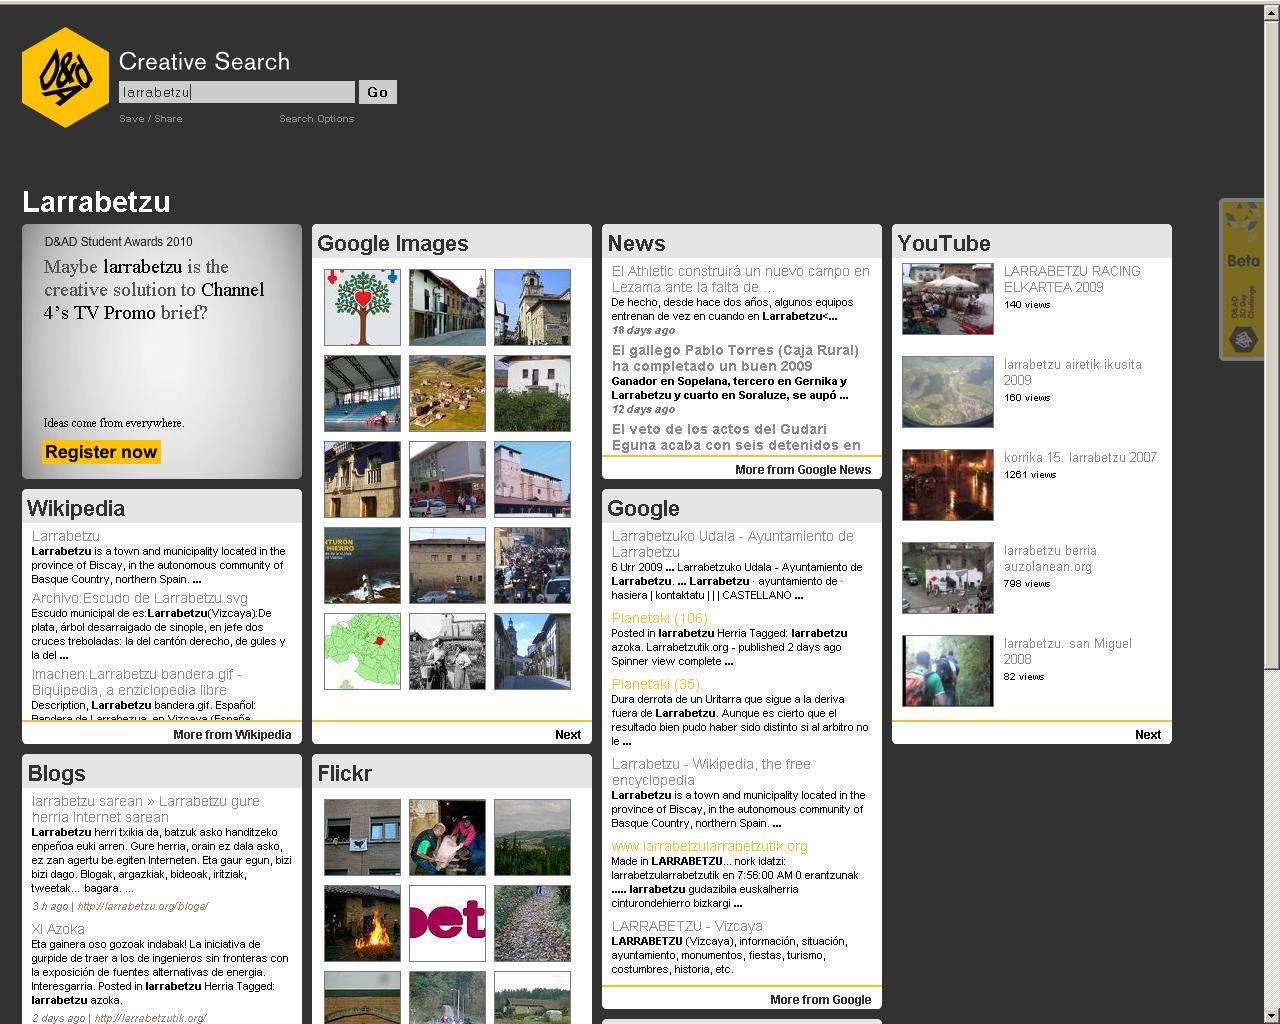Viewport: 1280px width, 1024px height.
Task: Click Next under YouTube
Action: (x=1148, y=735)
